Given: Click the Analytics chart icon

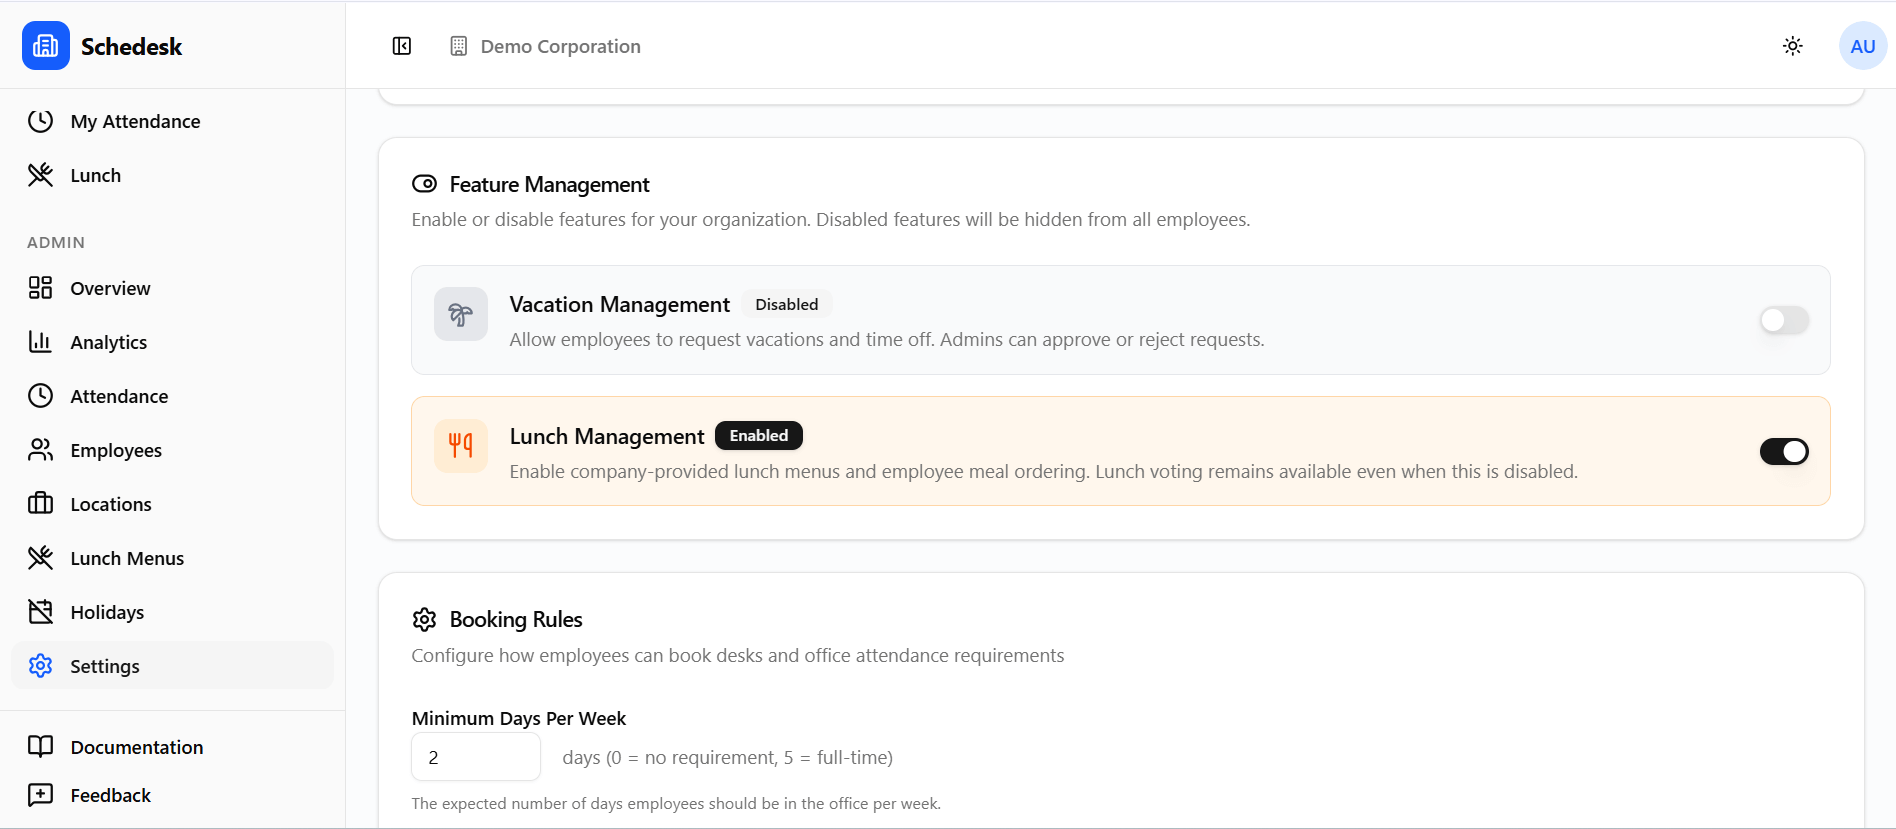Looking at the screenshot, I should pyautogui.click(x=40, y=342).
